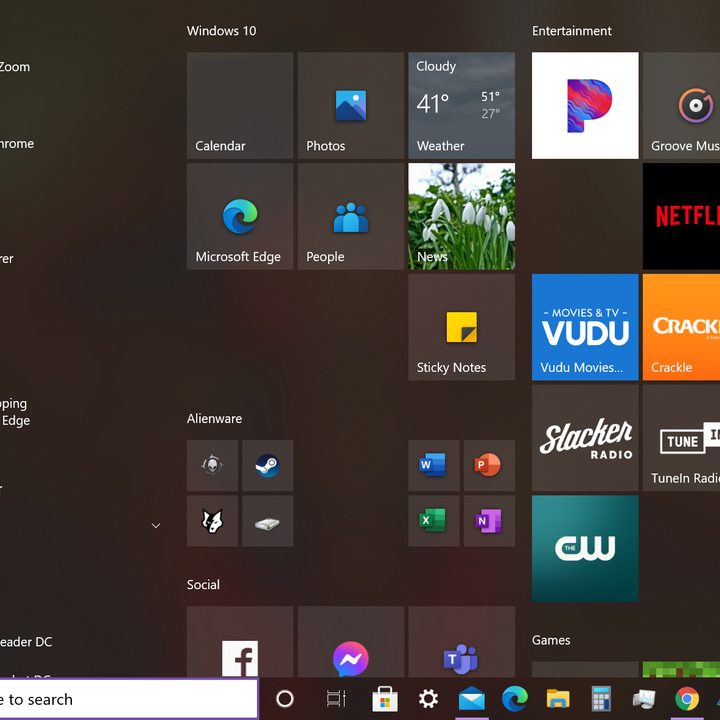Open the Messenger tile
Viewport: 720px width, 720px height.
(x=350, y=641)
